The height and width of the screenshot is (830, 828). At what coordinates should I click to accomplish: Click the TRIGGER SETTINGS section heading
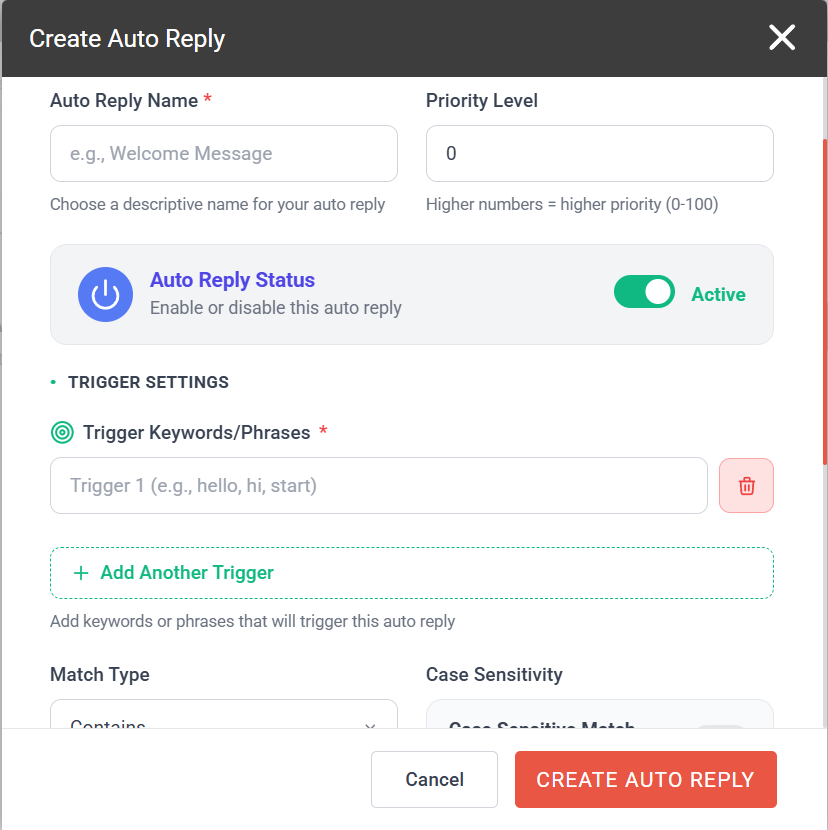[x=148, y=382]
